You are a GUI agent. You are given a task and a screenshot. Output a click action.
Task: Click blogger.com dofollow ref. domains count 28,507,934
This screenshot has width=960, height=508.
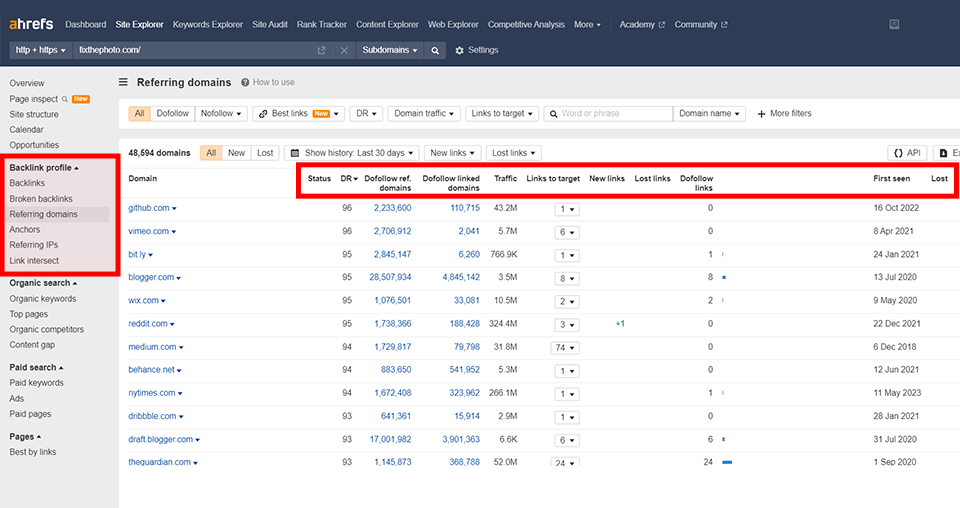point(390,277)
